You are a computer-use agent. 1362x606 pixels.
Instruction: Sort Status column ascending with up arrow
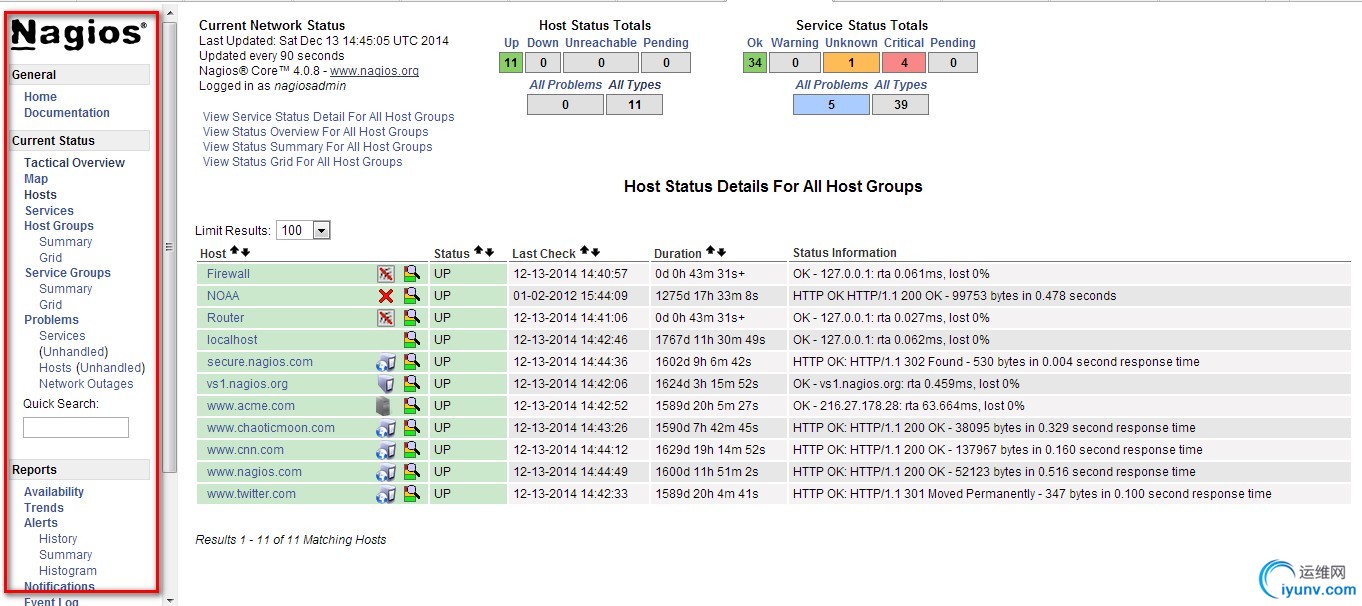(x=478, y=252)
